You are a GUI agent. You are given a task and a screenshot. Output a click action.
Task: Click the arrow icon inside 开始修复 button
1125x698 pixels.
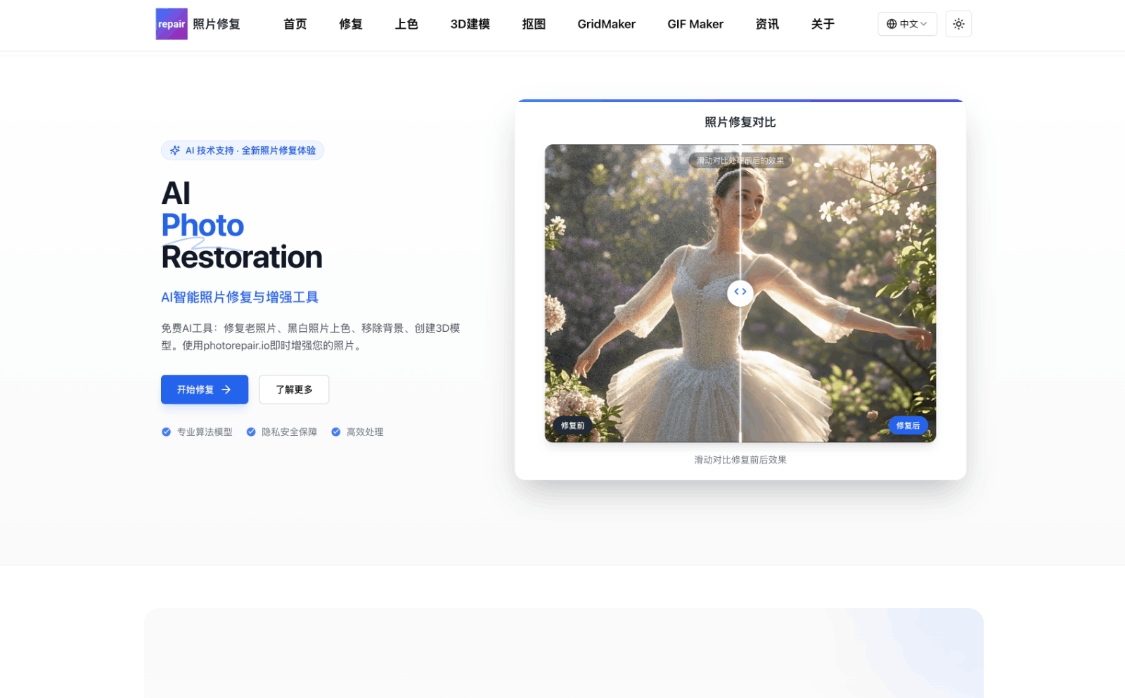(228, 390)
